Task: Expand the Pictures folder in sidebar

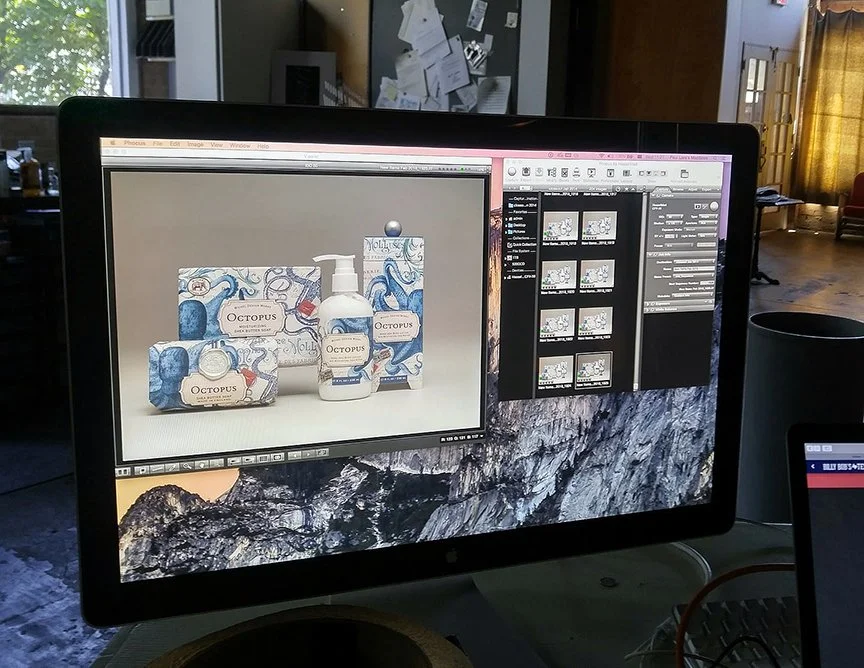Action: click(x=506, y=232)
